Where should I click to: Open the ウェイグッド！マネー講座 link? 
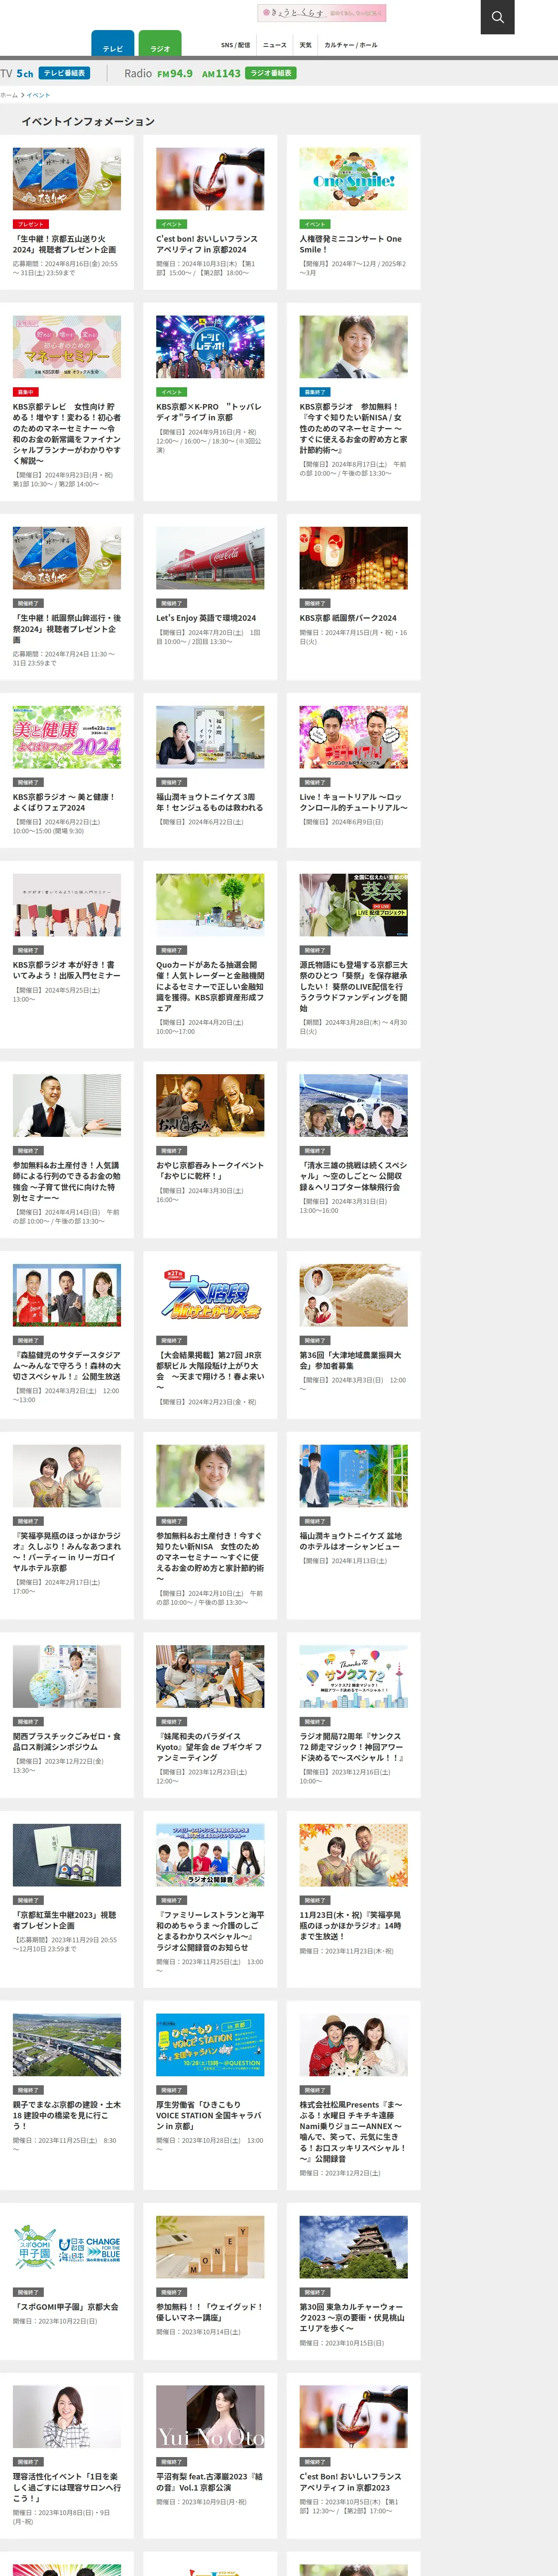coord(210,2312)
